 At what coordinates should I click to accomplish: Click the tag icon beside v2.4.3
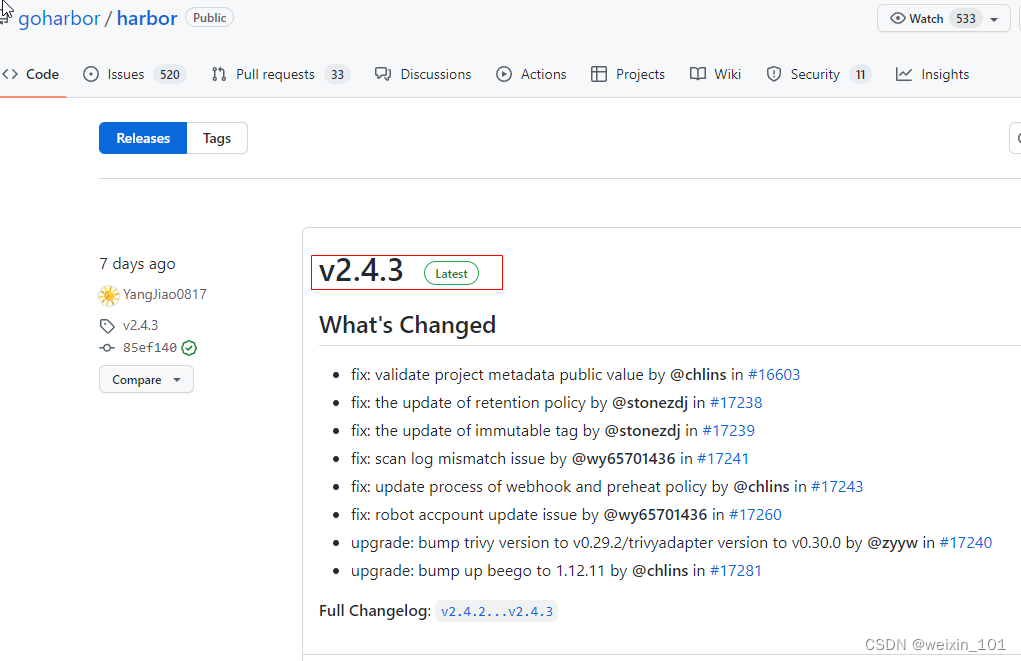[107, 326]
